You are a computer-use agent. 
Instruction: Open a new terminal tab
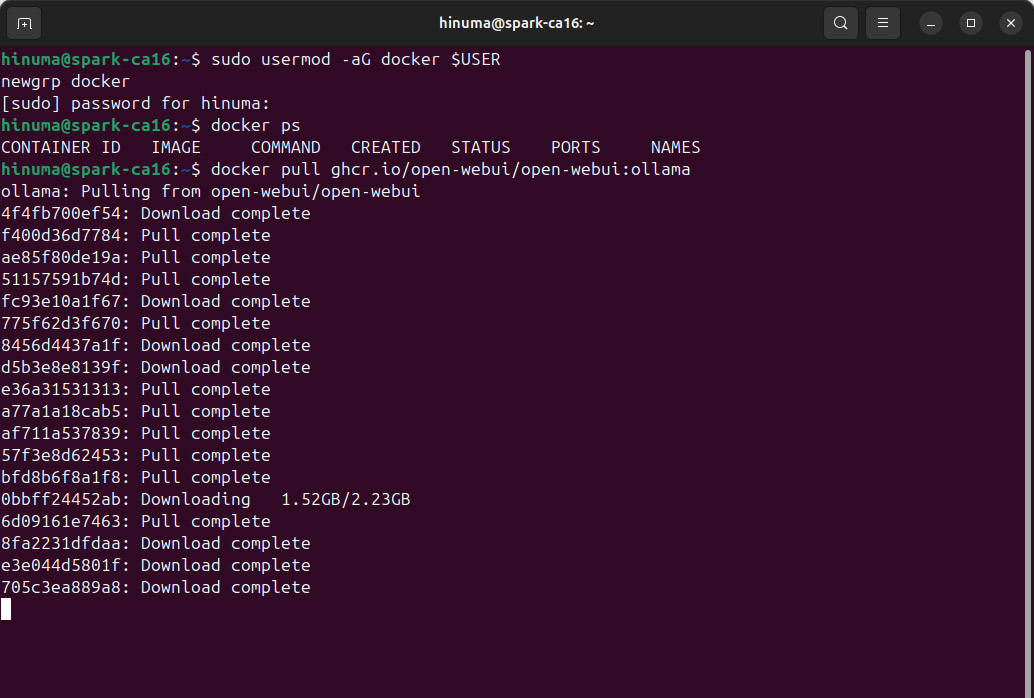tap(24, 24)
